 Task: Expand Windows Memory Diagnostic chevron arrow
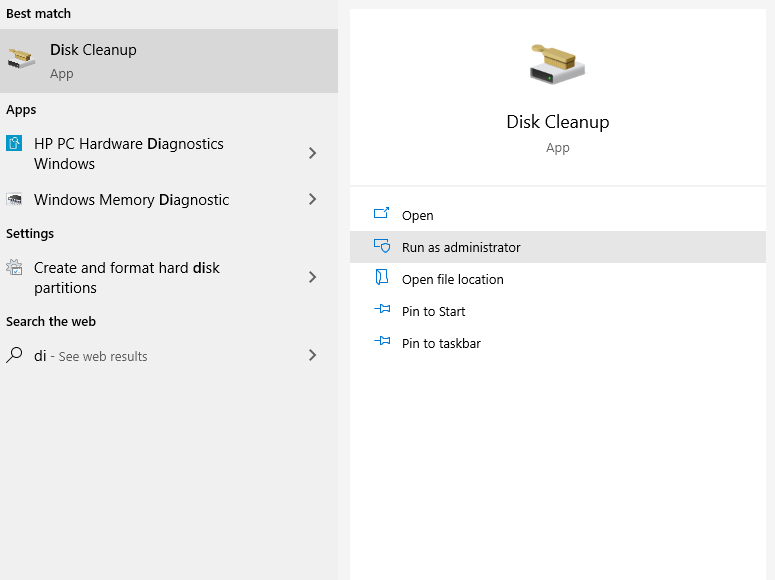coord(312,199)
